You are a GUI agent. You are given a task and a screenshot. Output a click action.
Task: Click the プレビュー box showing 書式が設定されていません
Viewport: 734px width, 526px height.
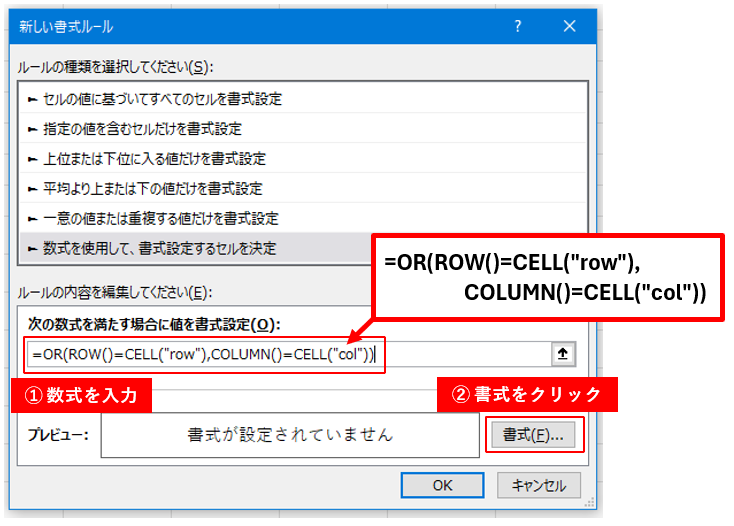tap(290, 435)
